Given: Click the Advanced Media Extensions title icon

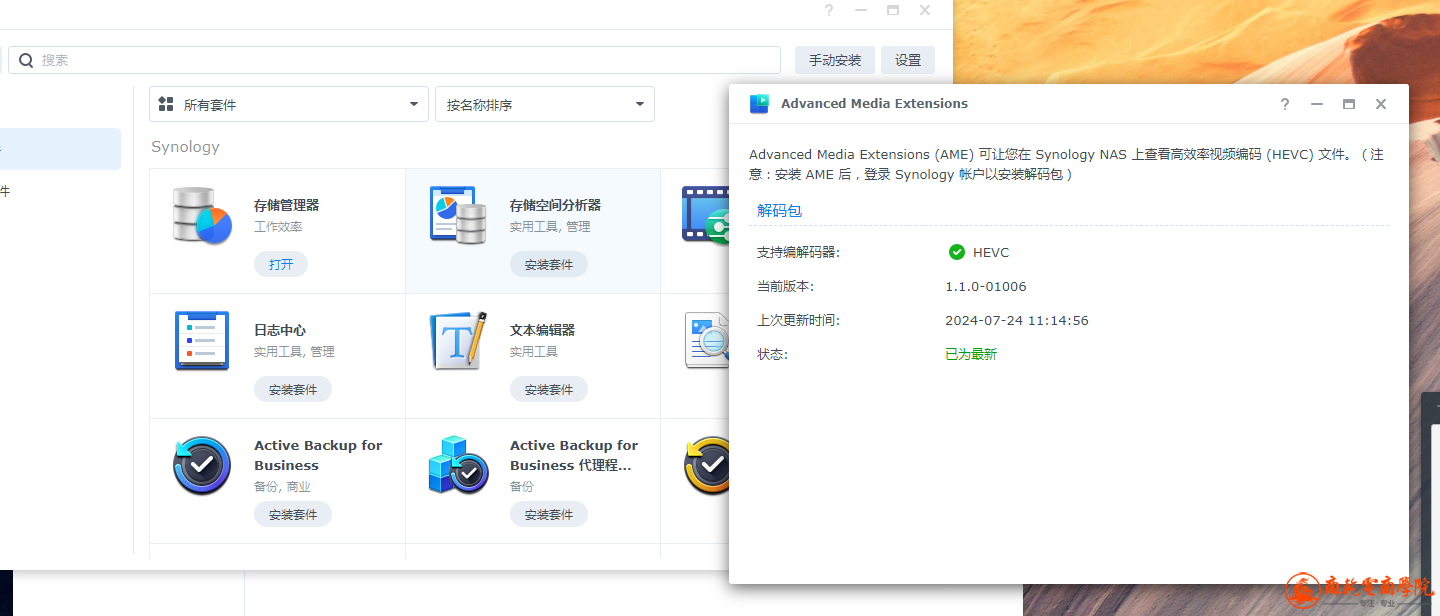Looking at the screenshot, I should (x=760, y=104).
